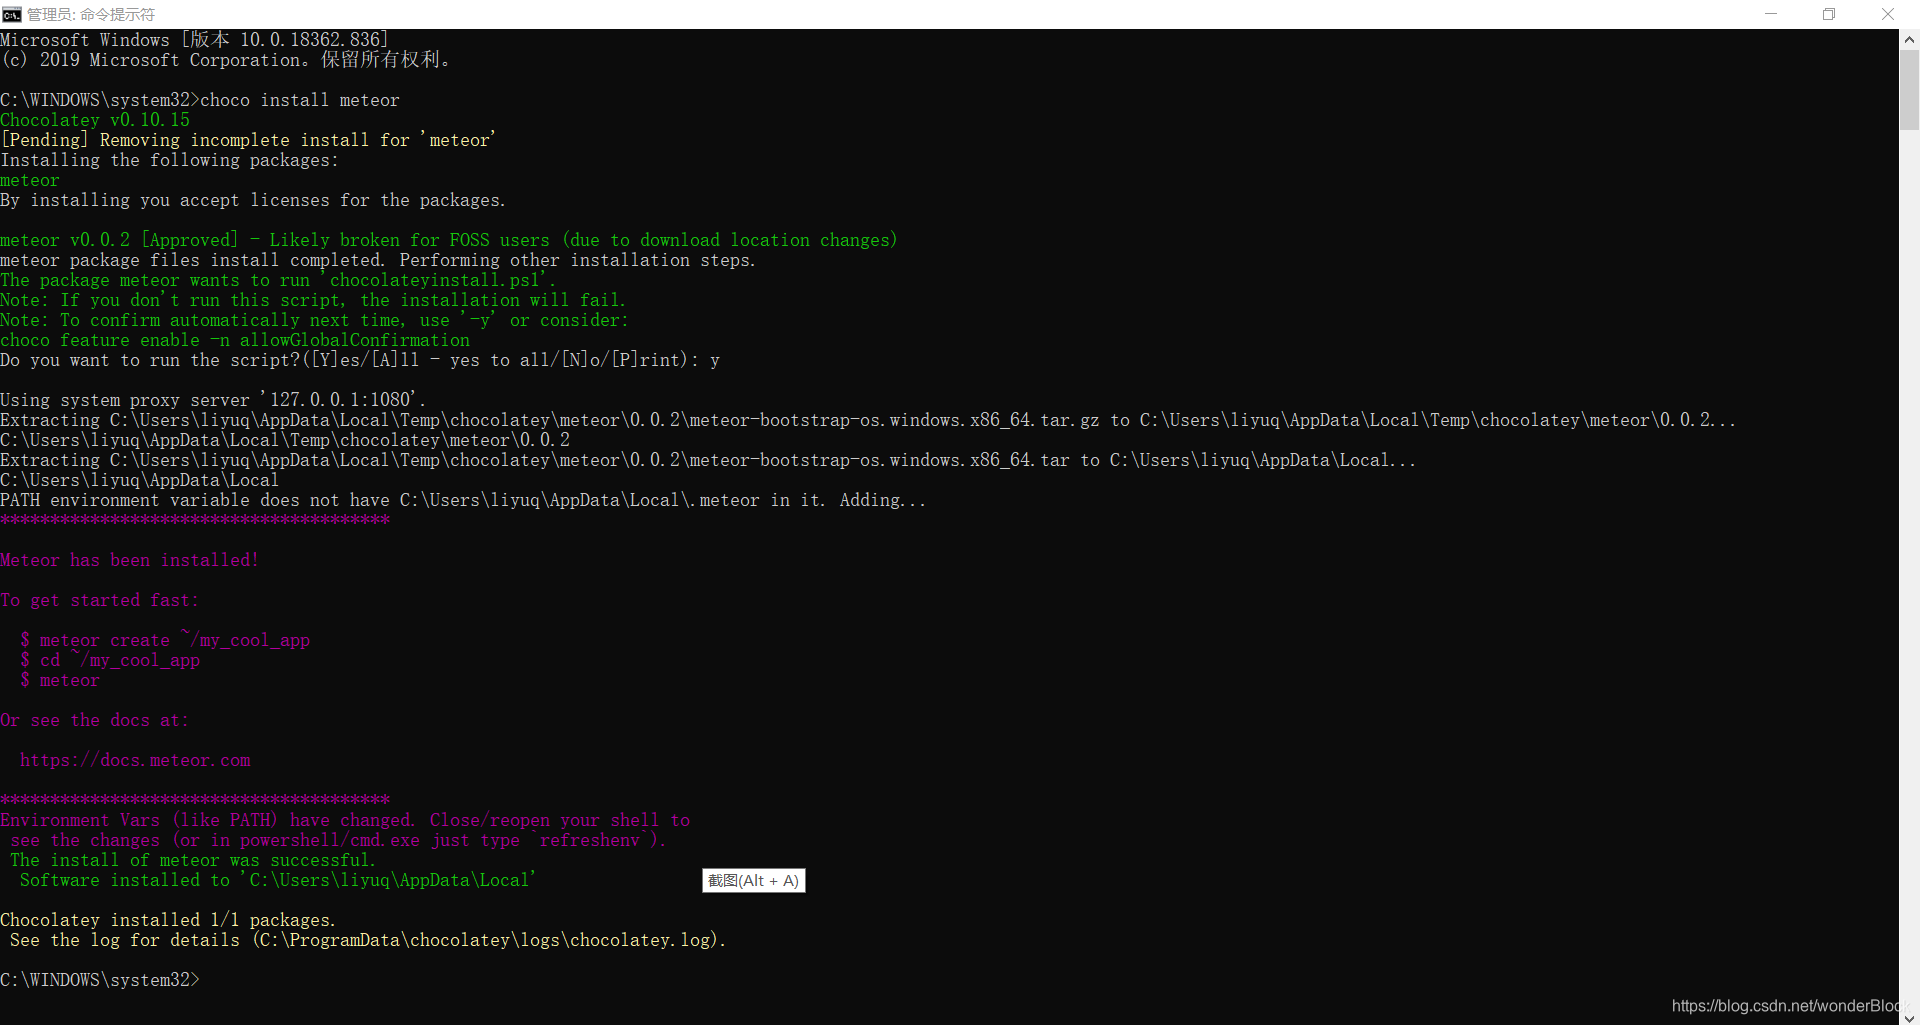Click 'By installing you accept licenses' line
The image size is (1920, 1025).
[x=253, y=200]
